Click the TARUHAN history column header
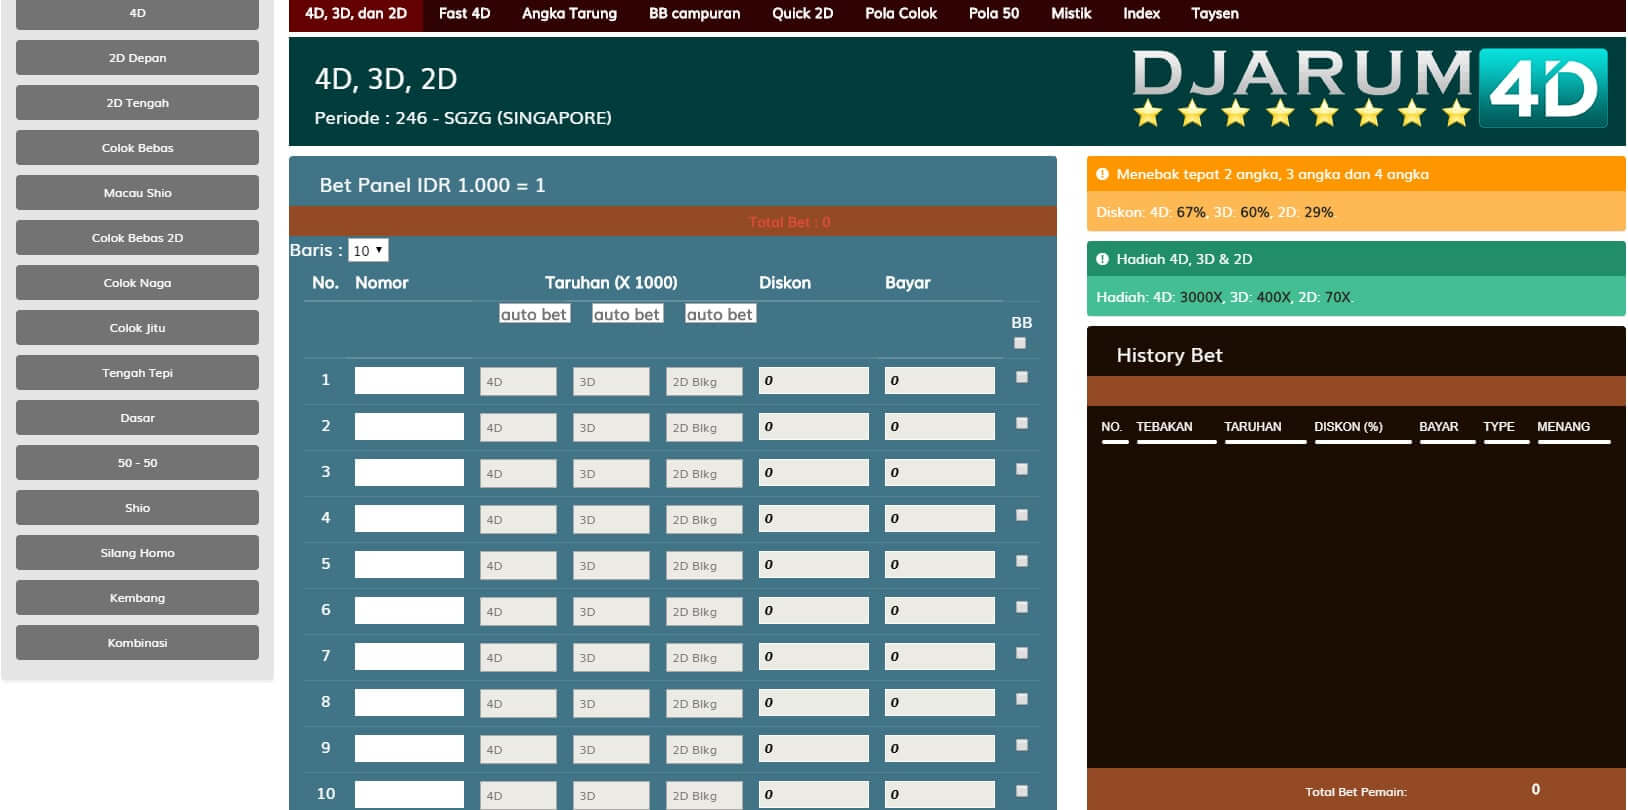This screenshot has height=810, width=1628. (1252, 426)
